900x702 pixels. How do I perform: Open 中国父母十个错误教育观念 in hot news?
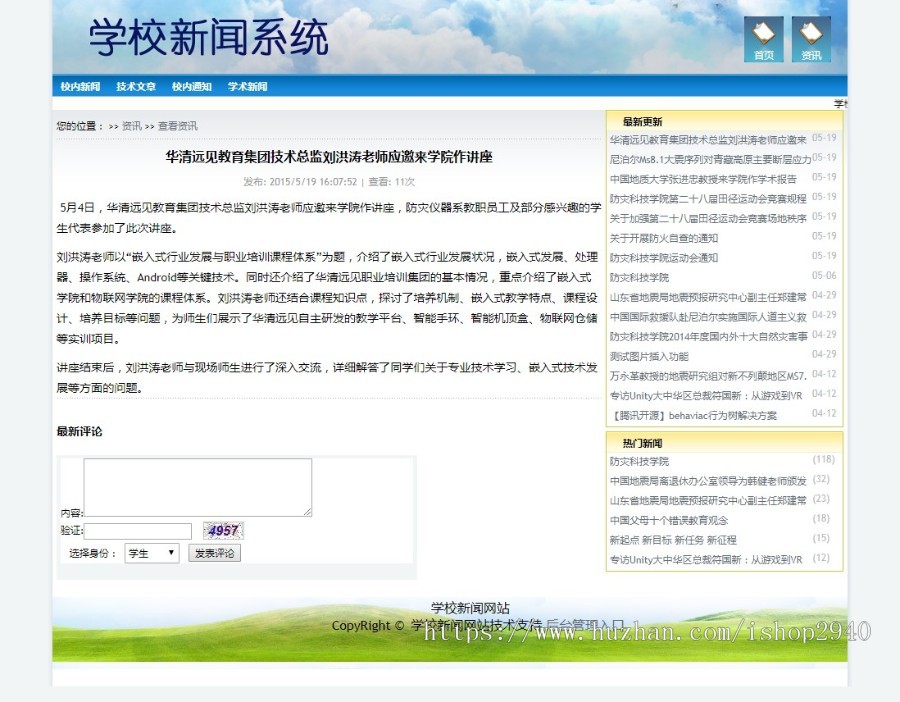pos(667,519)
